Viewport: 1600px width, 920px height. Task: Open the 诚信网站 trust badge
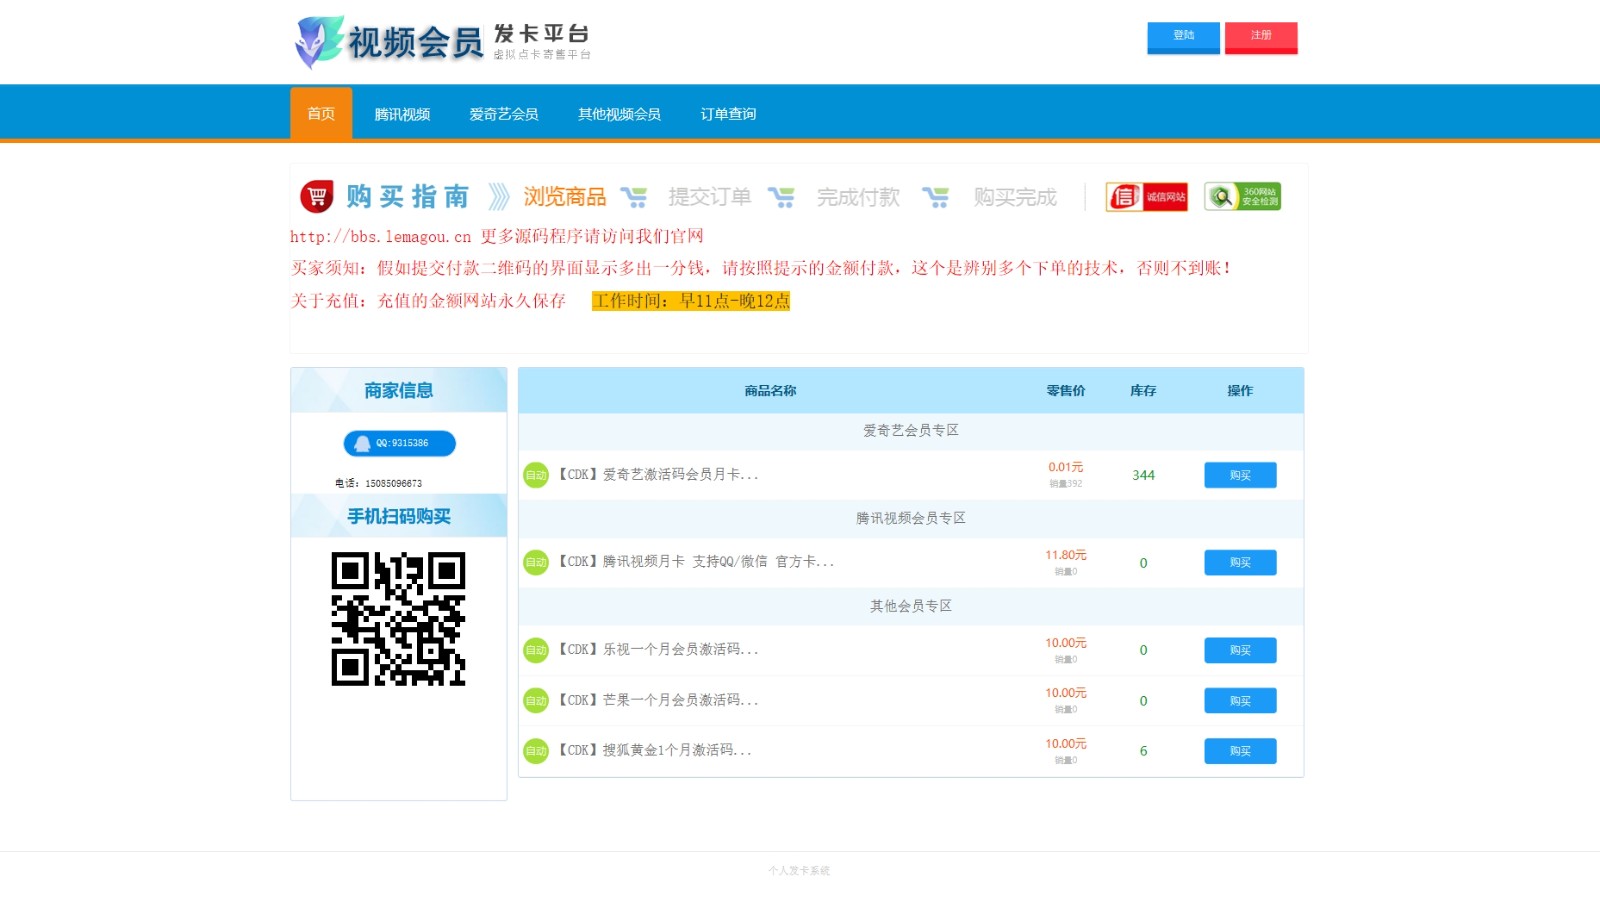[1146, 197]
